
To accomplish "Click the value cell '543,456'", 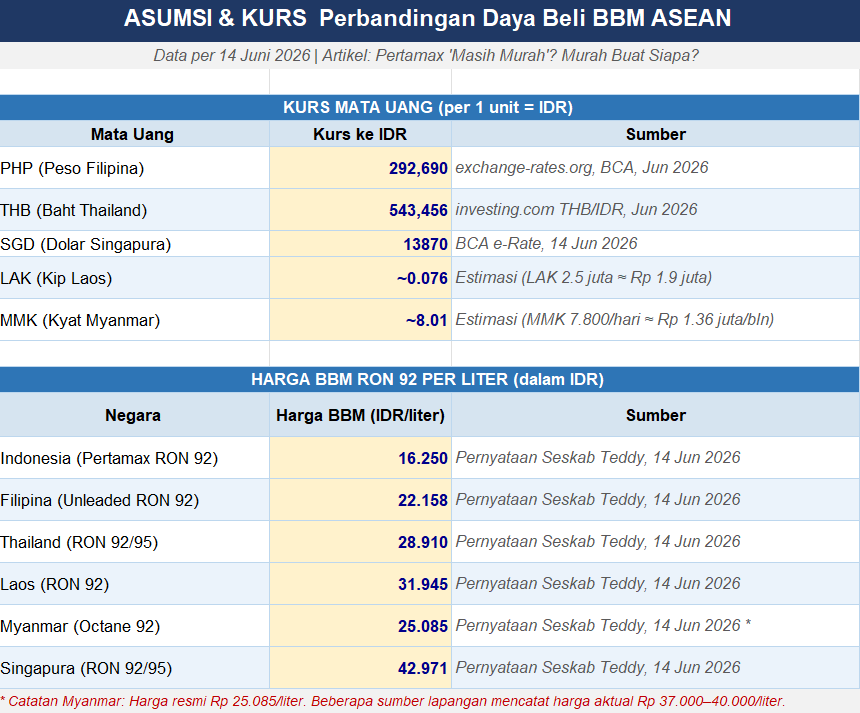I will [360, 210].
